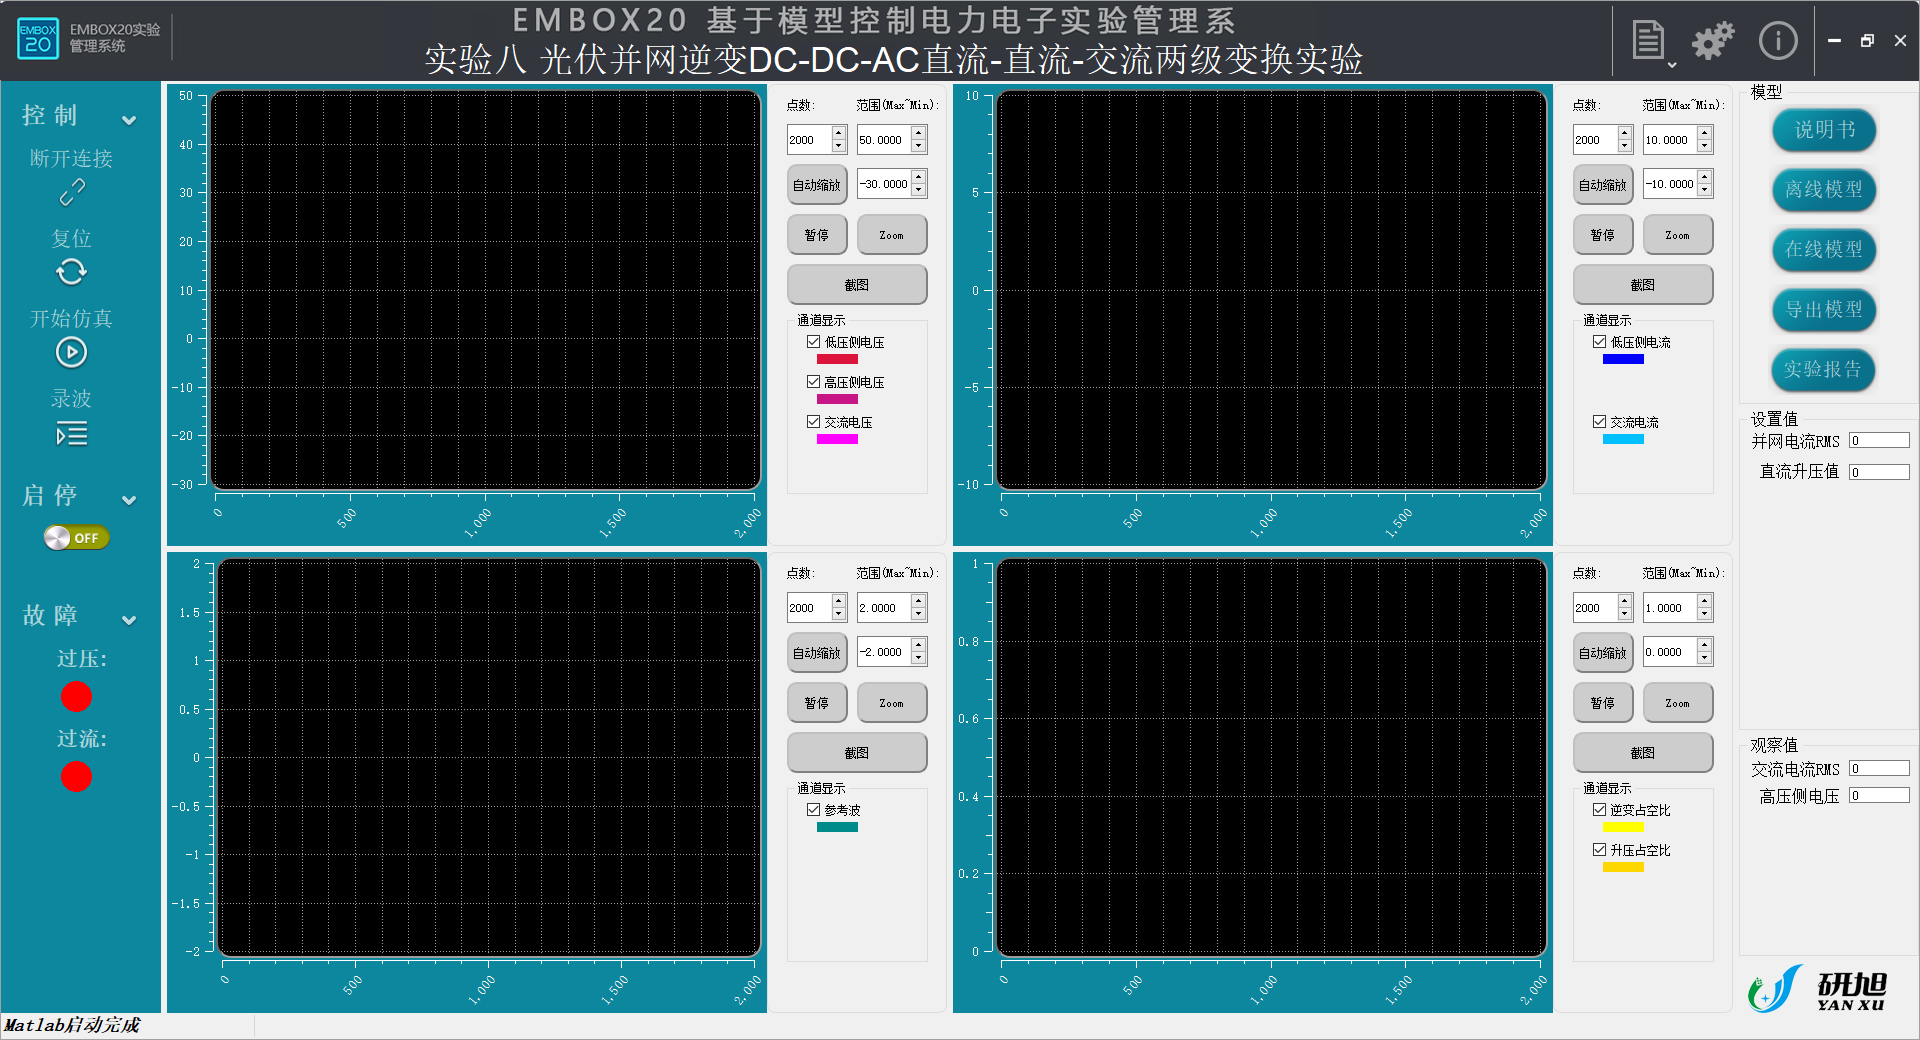Click 自动缩放 in current chart panel
The width and height of the screenshot is (1920, 1040).
[1603, 185]
